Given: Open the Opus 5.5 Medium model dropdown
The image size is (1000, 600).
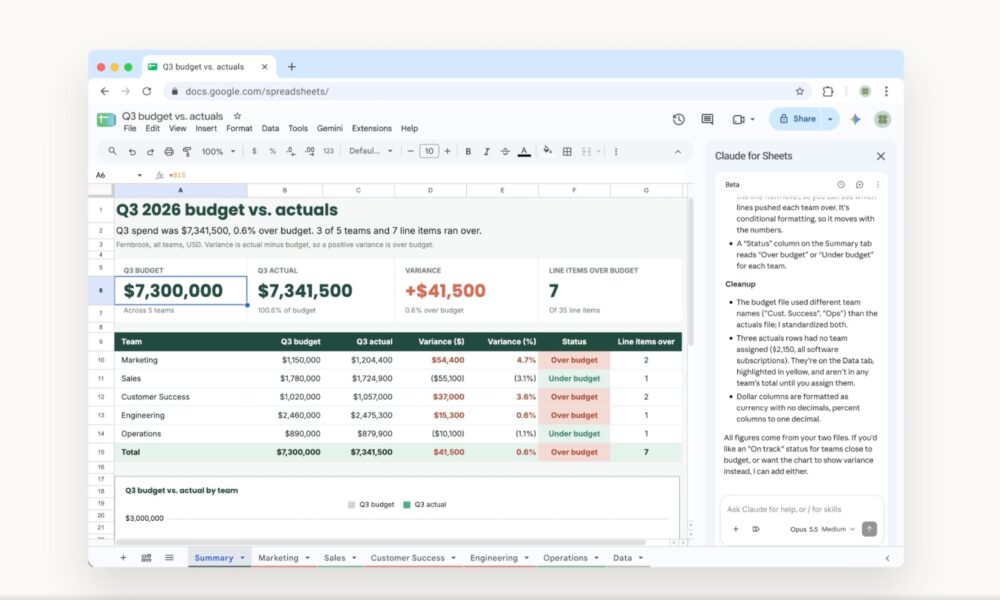Looking at the screenshot, I should coord(822,529).
